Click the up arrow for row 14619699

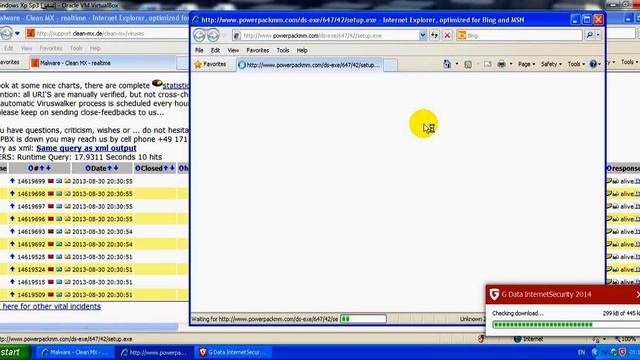(12, 181)
